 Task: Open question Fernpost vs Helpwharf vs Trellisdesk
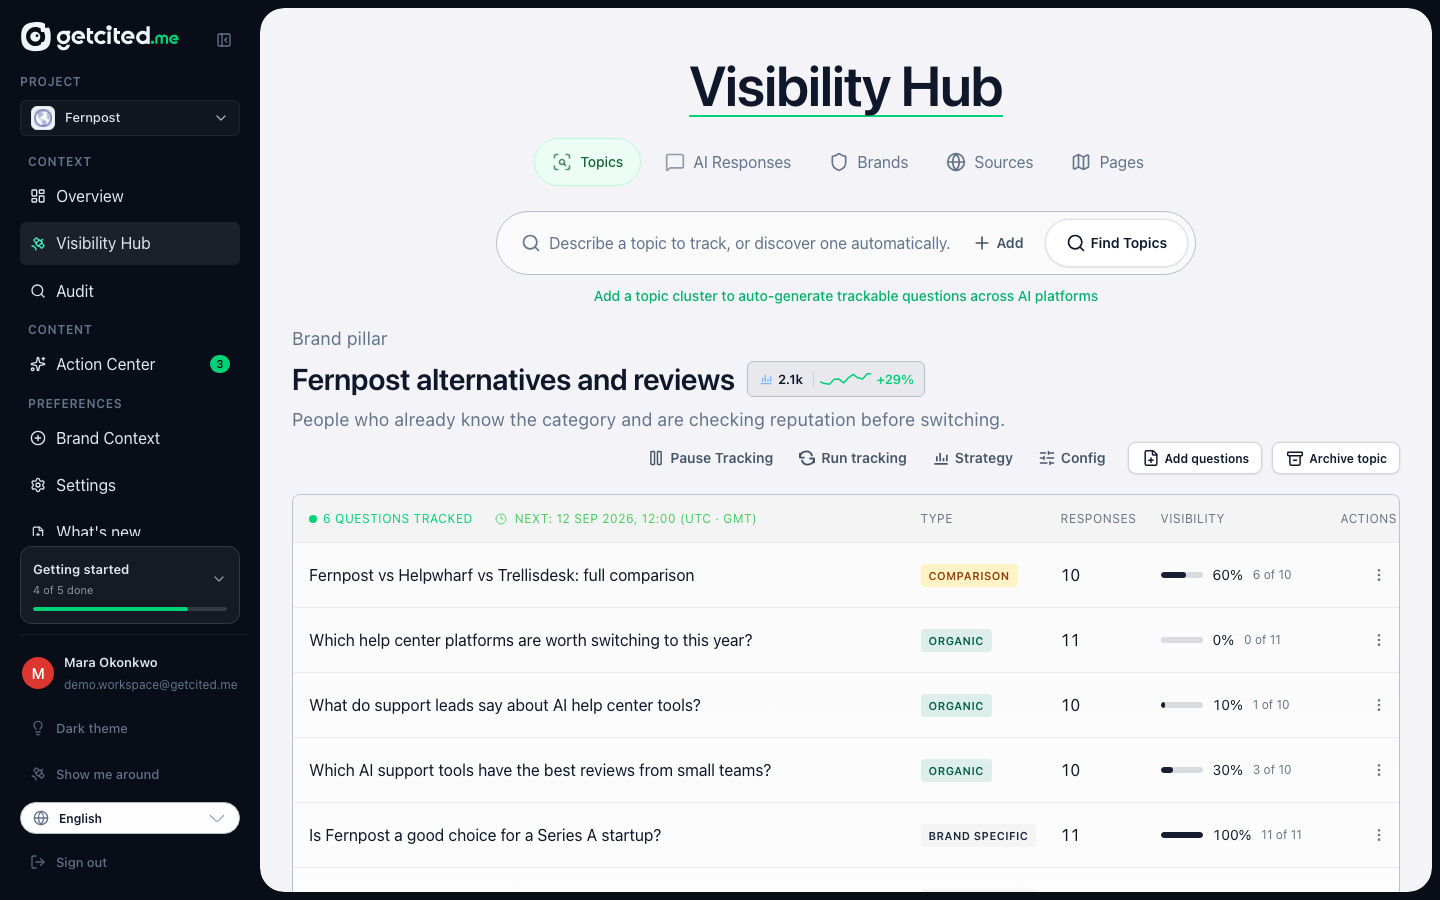502,576
